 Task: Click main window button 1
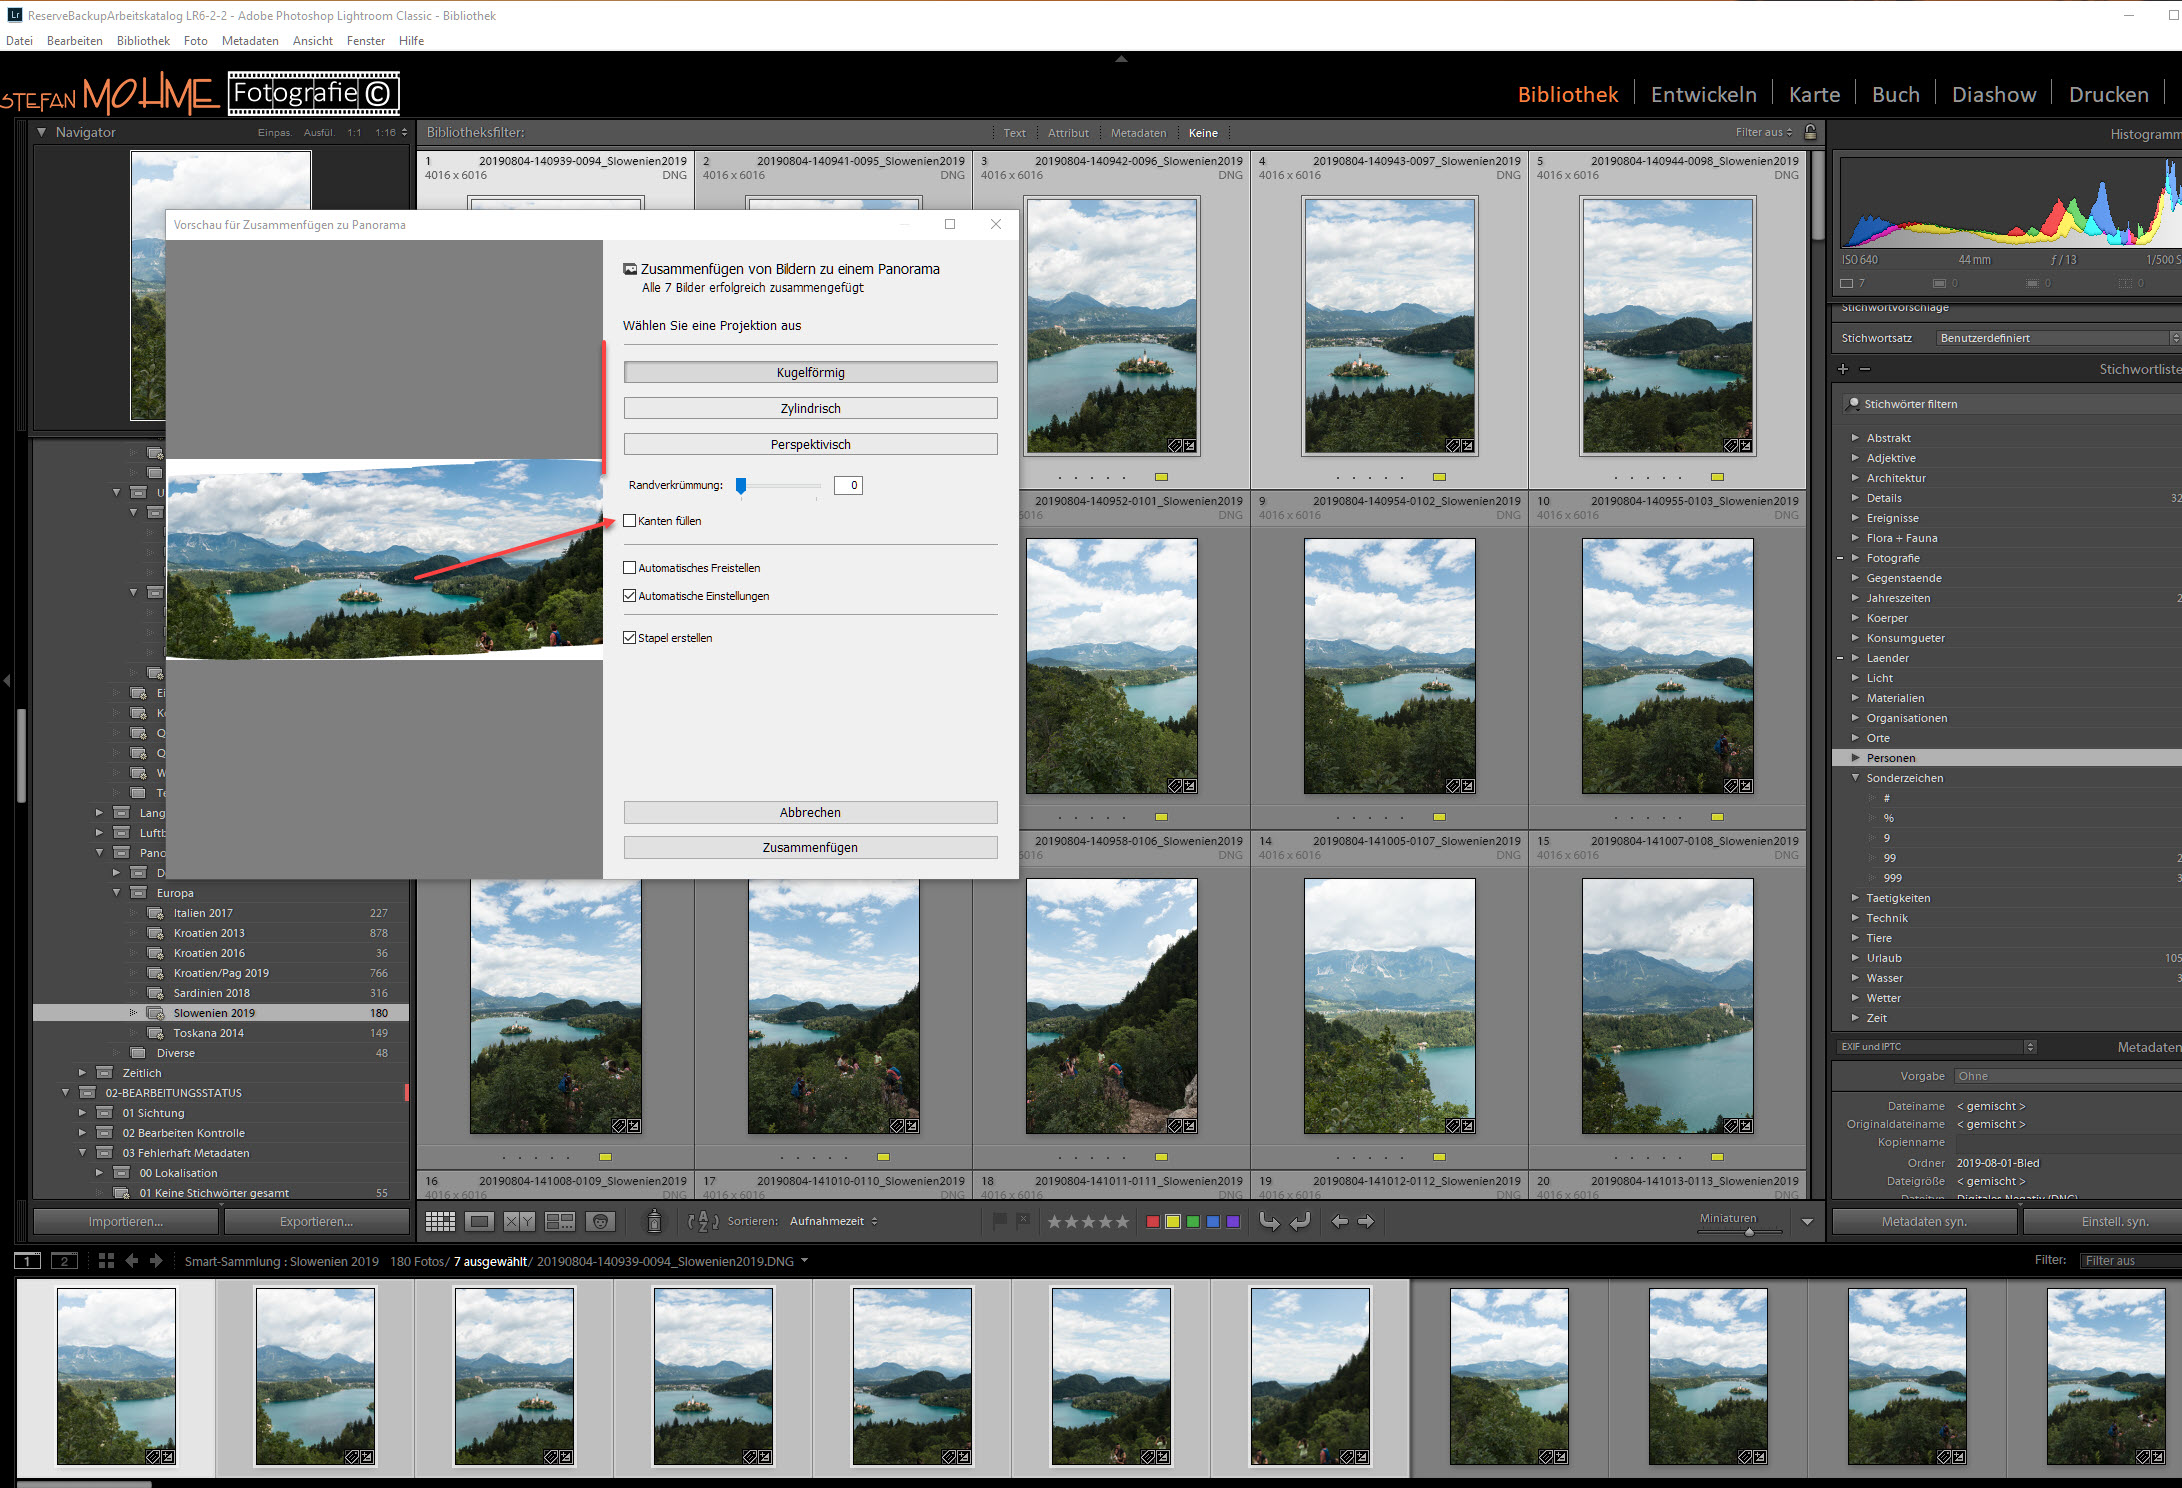pyautogui.click(x=27, y=1261)
